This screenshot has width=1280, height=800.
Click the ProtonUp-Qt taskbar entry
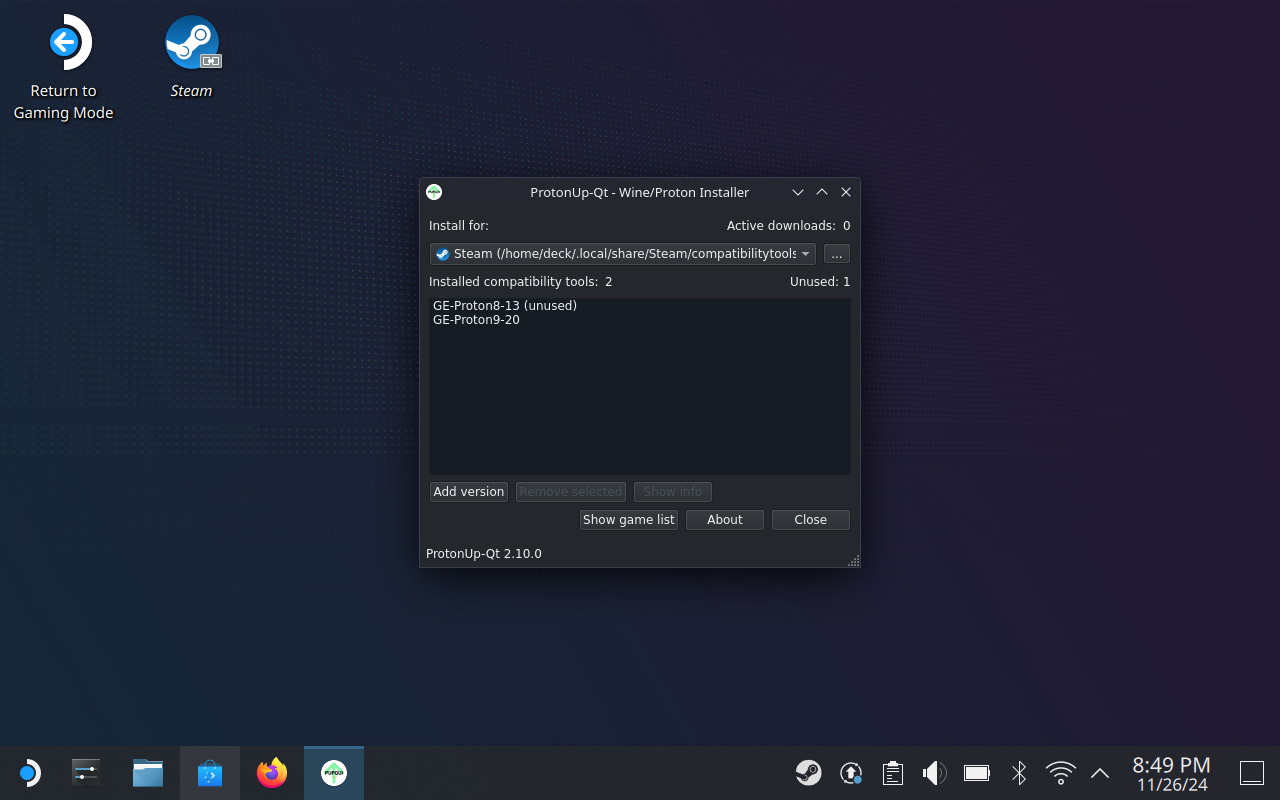coord(334,773)
